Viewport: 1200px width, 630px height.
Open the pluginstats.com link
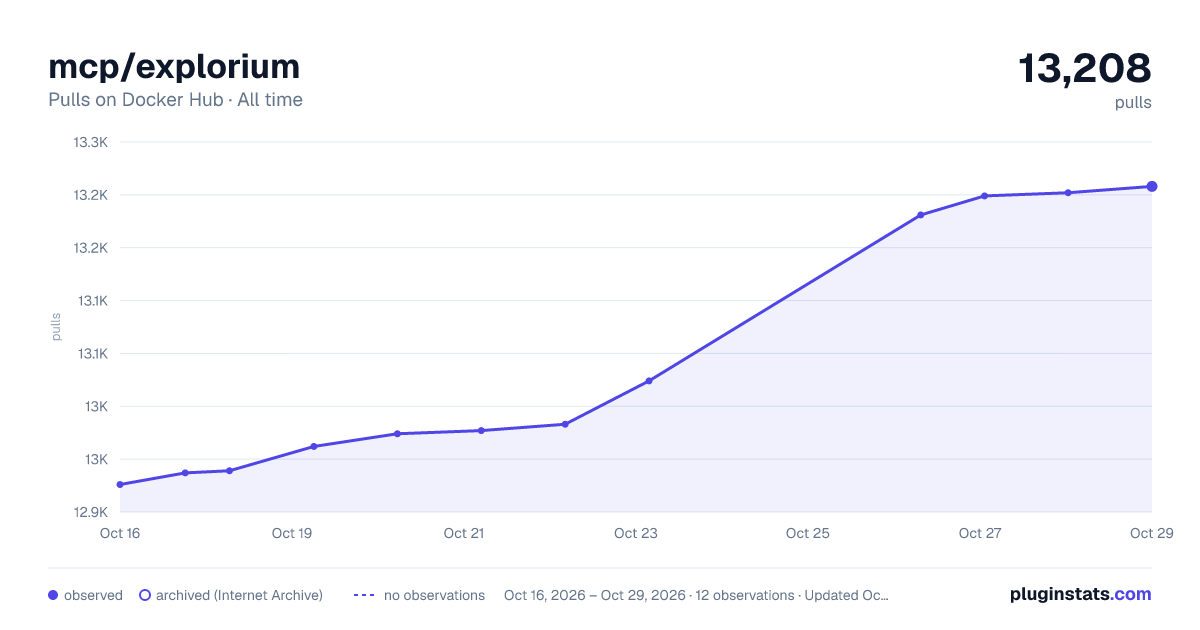[x=1080, y=594]
